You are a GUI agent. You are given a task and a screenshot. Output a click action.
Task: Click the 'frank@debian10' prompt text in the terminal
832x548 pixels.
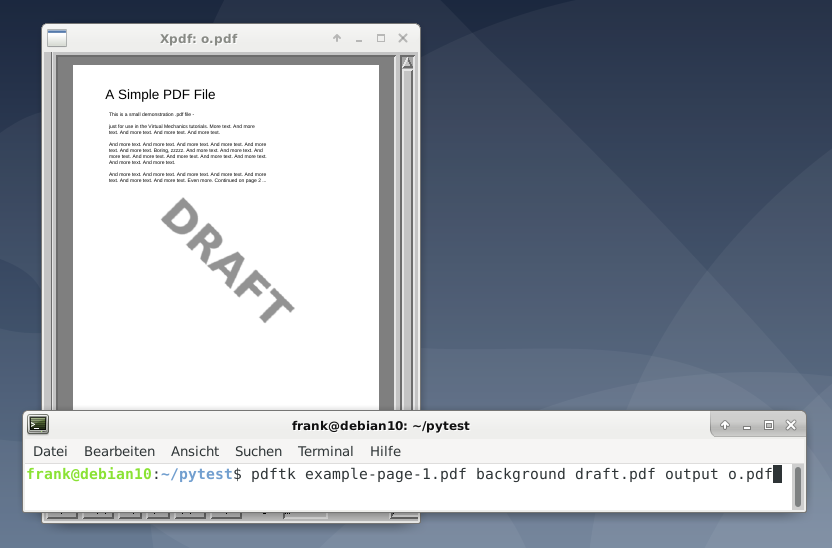pos(89,474)
